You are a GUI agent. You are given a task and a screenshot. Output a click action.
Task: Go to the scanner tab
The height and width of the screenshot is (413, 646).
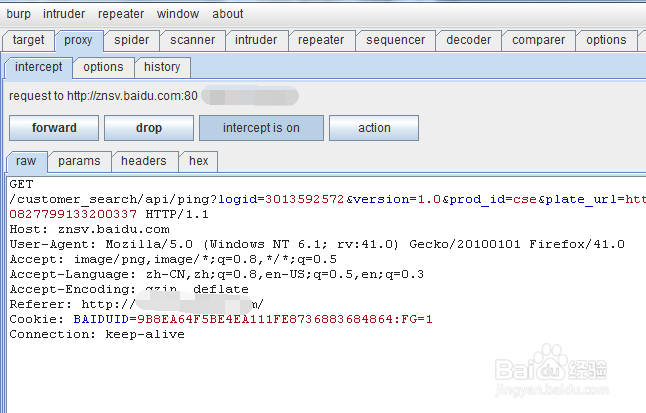click(192, 40)
